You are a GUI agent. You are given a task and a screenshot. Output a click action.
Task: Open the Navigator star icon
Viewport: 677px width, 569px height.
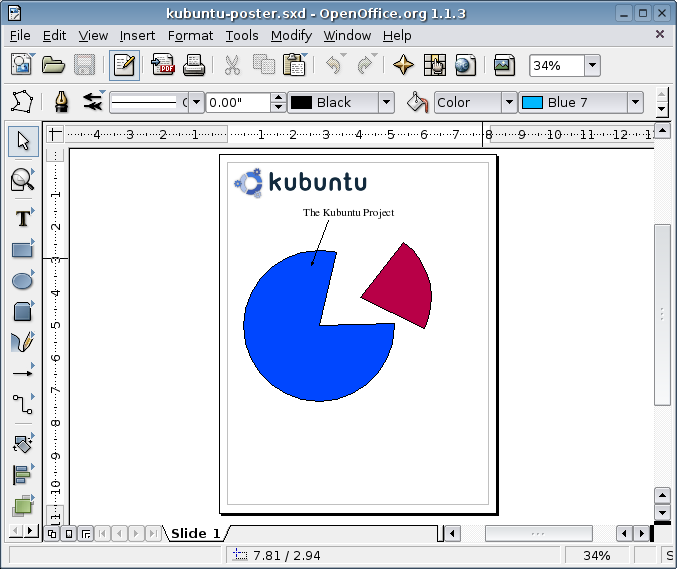(x=403, y=65)
